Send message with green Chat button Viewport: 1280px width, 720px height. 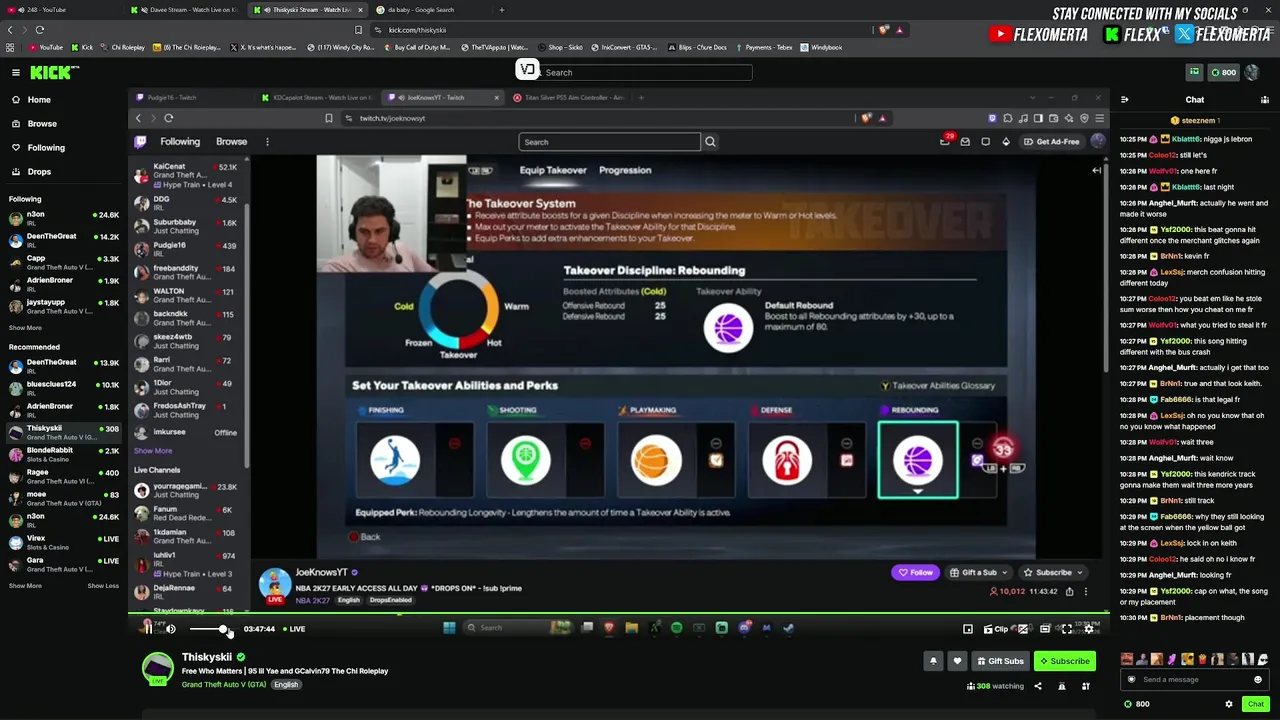coord(1256,704)
